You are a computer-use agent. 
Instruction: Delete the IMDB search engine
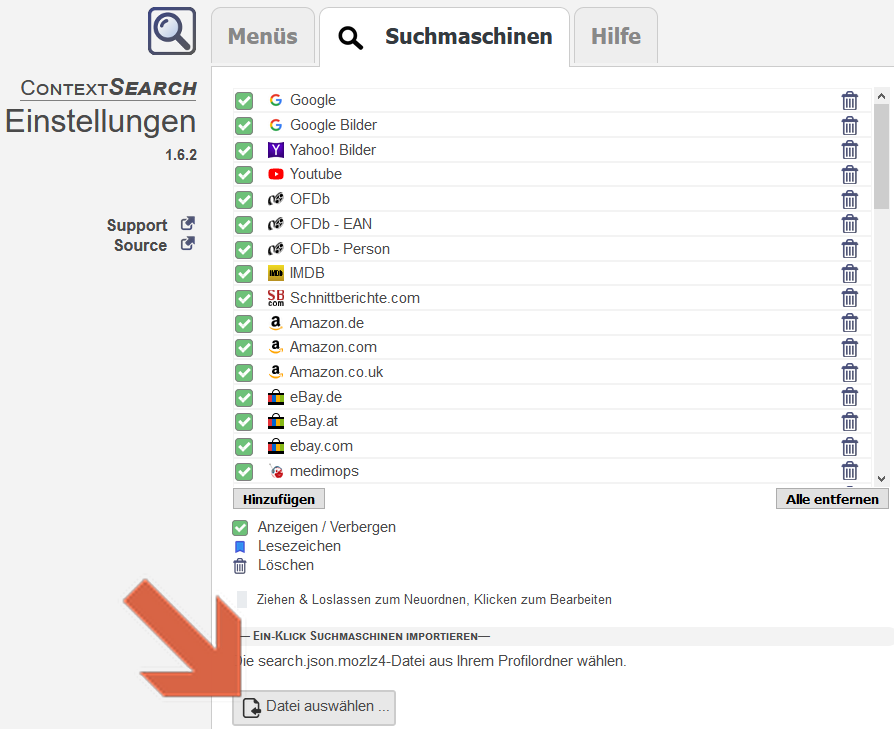coord(850,274)
